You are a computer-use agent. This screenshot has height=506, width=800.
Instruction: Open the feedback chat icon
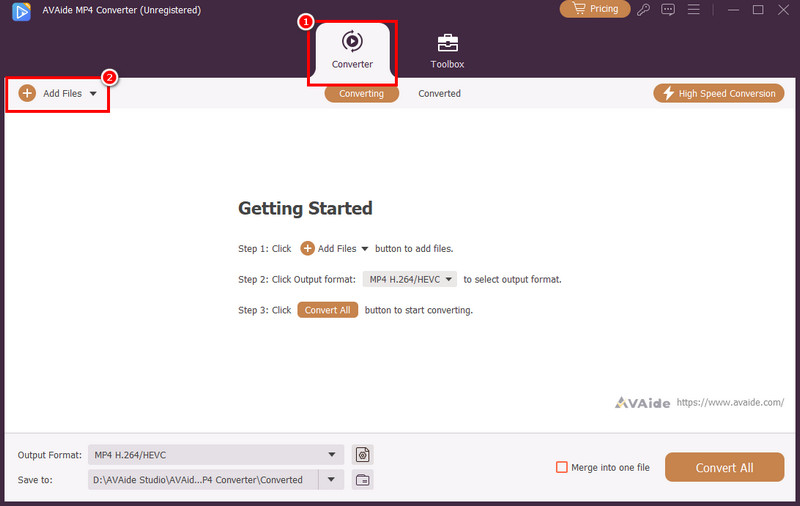point(668,10)
